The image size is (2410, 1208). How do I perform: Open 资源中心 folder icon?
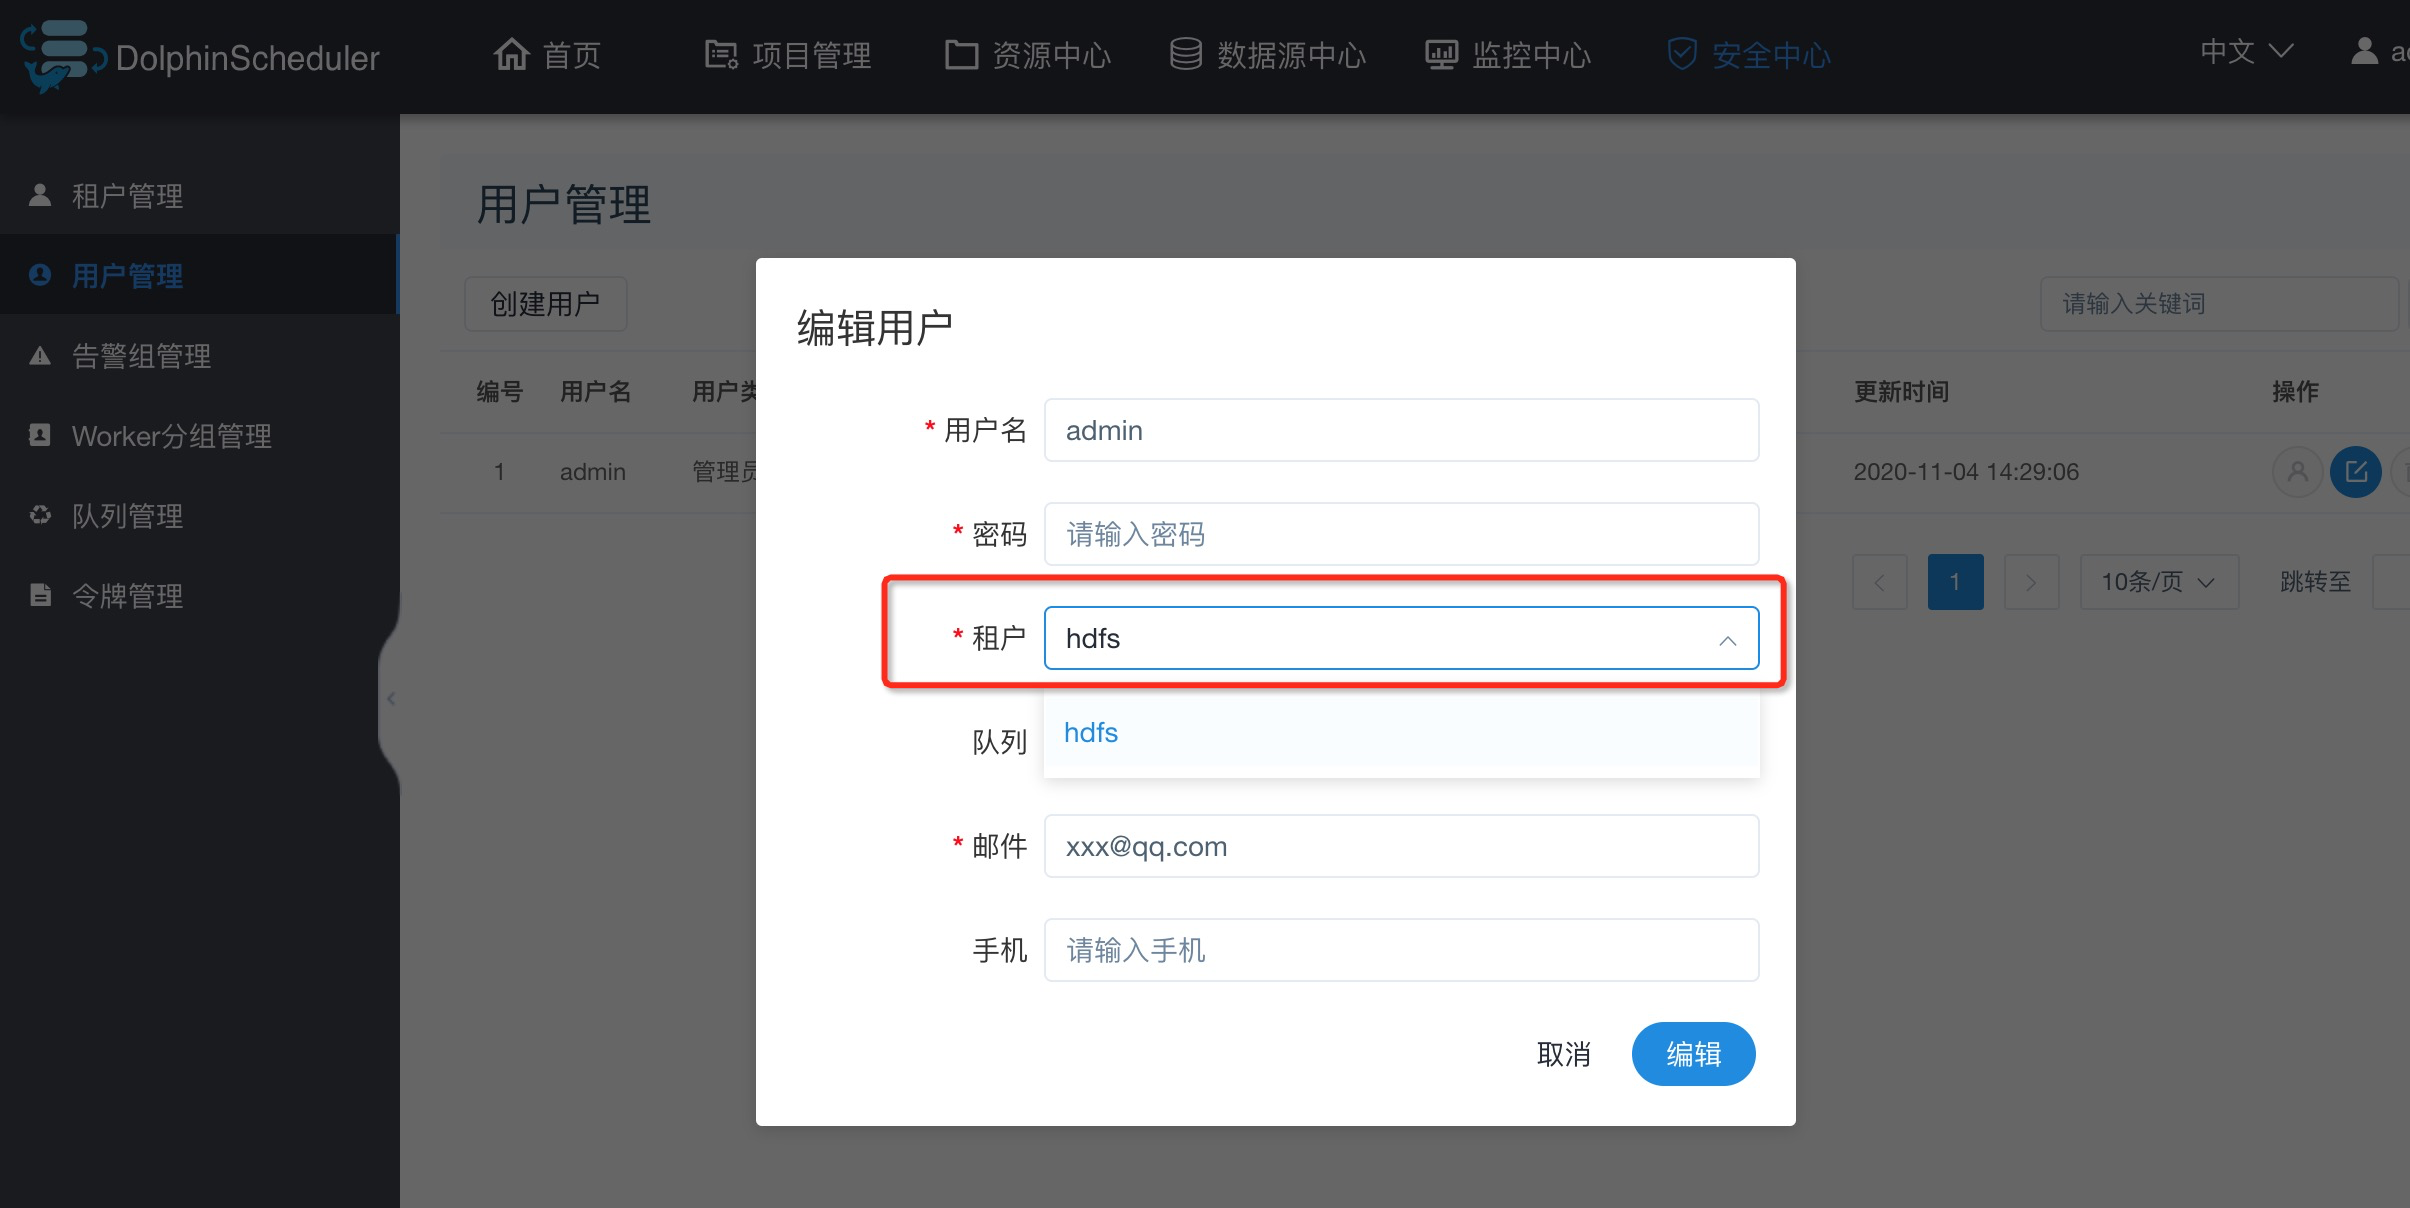pyautogui.click(x=961, y=54)
